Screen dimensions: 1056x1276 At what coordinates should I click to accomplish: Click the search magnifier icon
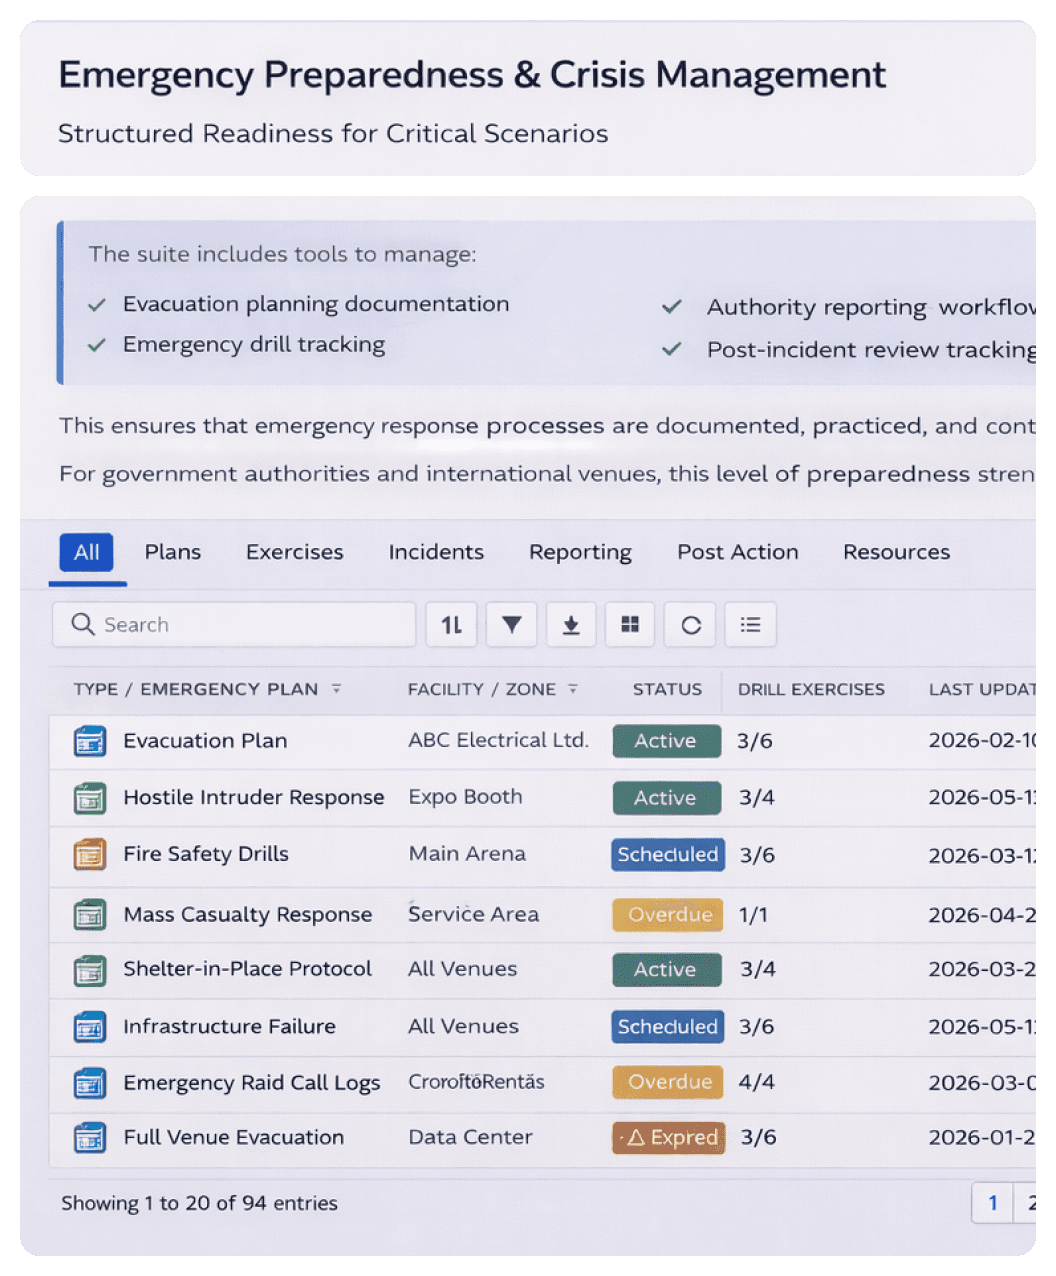click(x=84, y=624)
